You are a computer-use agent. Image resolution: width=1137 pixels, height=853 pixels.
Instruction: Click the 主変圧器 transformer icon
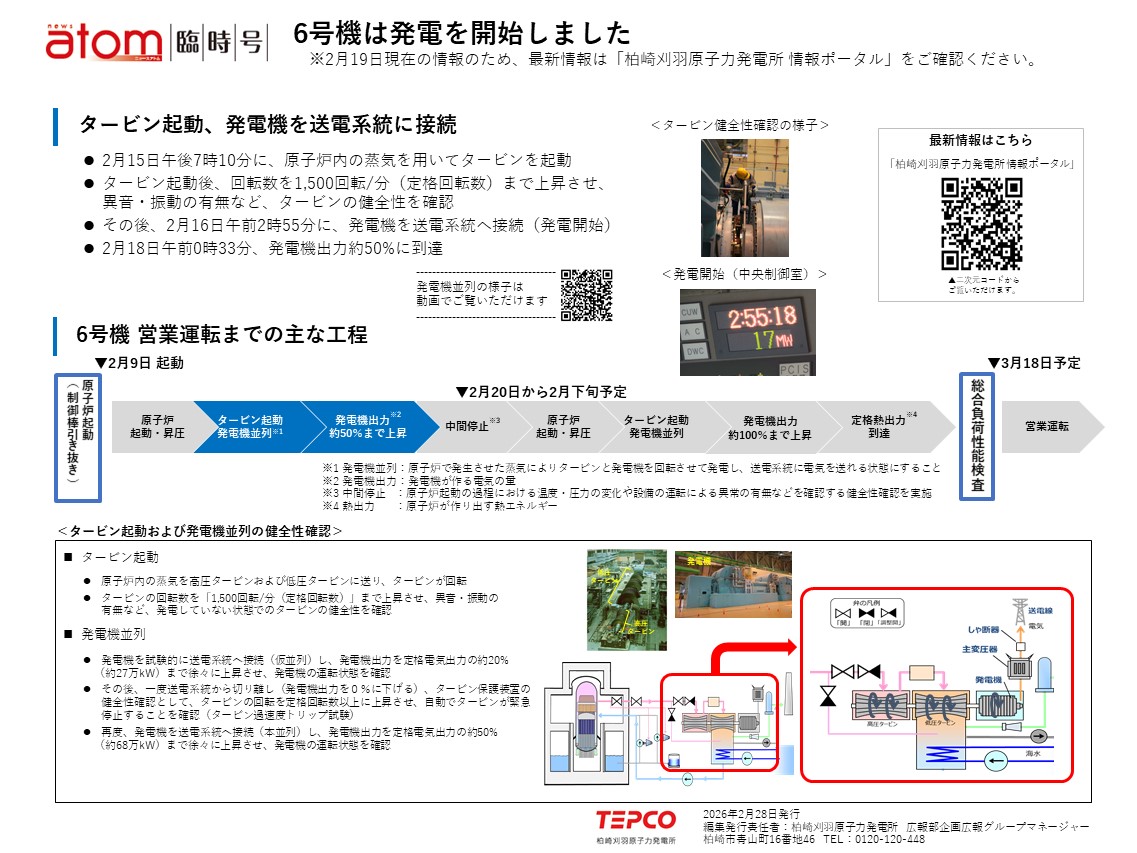(x=1020, y=668)
